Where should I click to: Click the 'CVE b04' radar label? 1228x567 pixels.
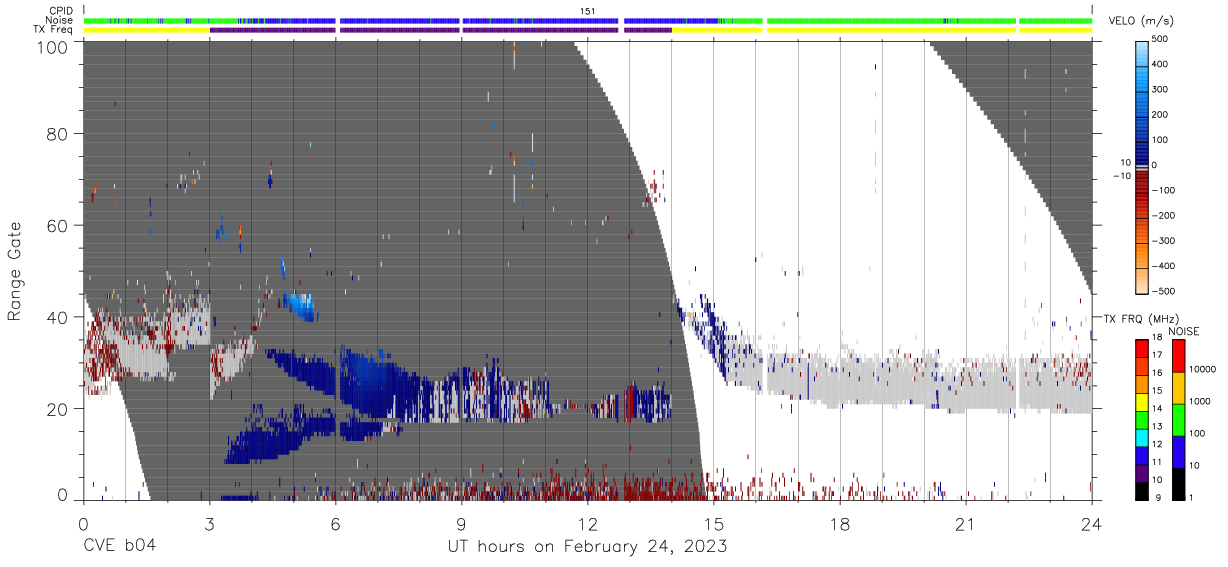(x=119, y=546)
